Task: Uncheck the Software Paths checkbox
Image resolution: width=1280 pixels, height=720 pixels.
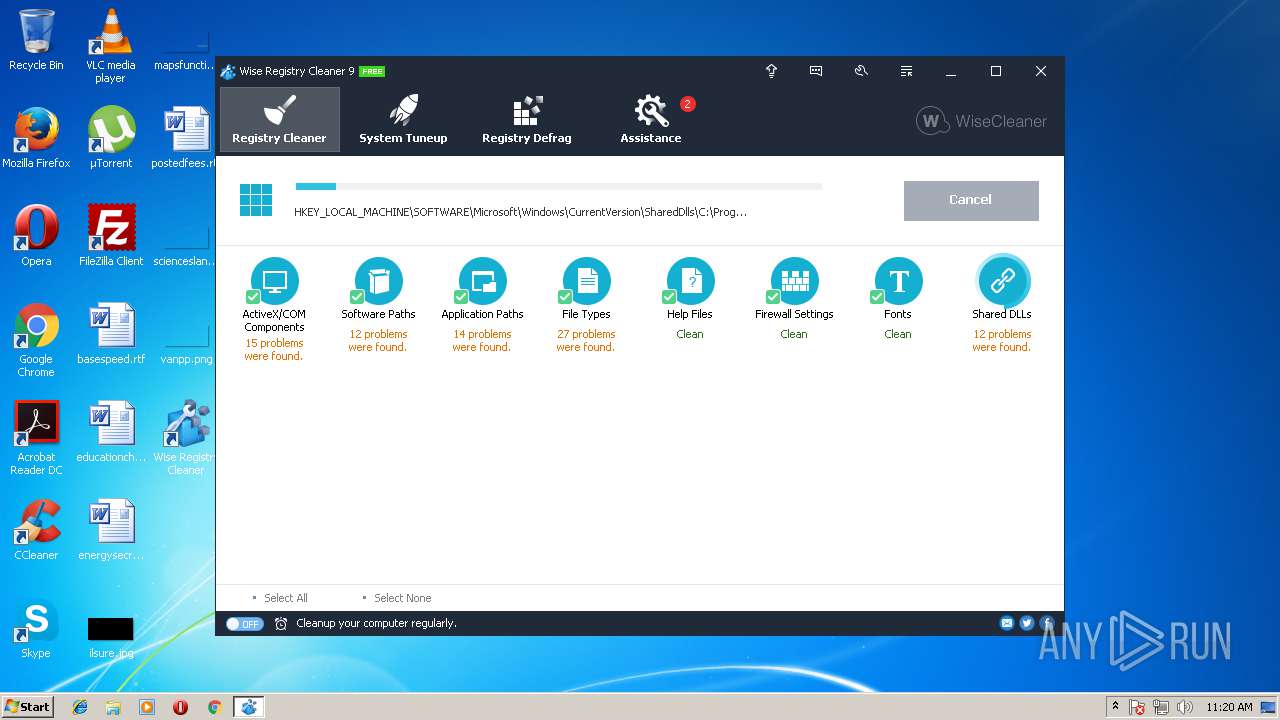Action: (357, 297)
